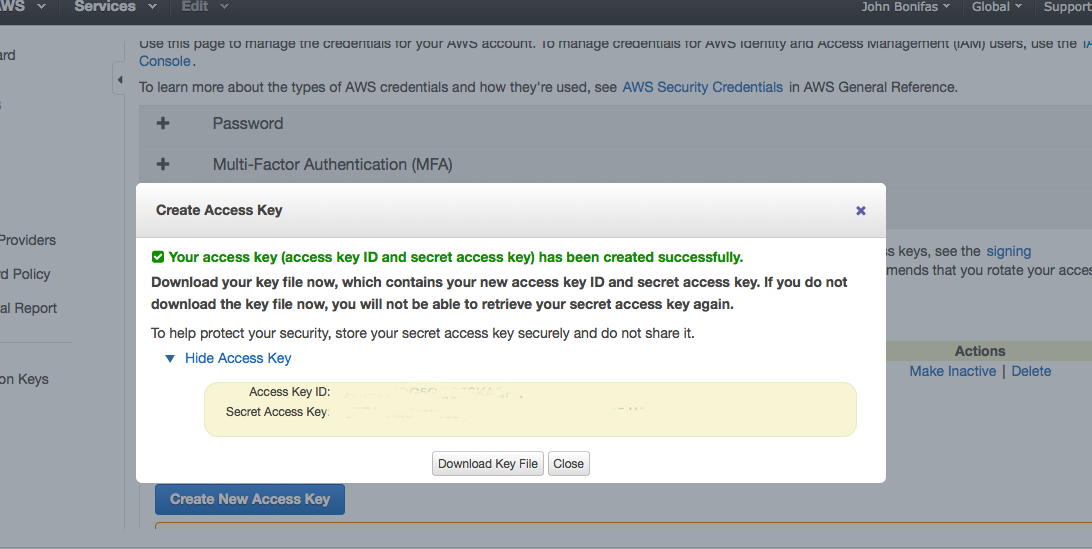Click the Hide Access Key link
Image resolution: width=1092 pixels, height=549 pixels.
(238, 358)
